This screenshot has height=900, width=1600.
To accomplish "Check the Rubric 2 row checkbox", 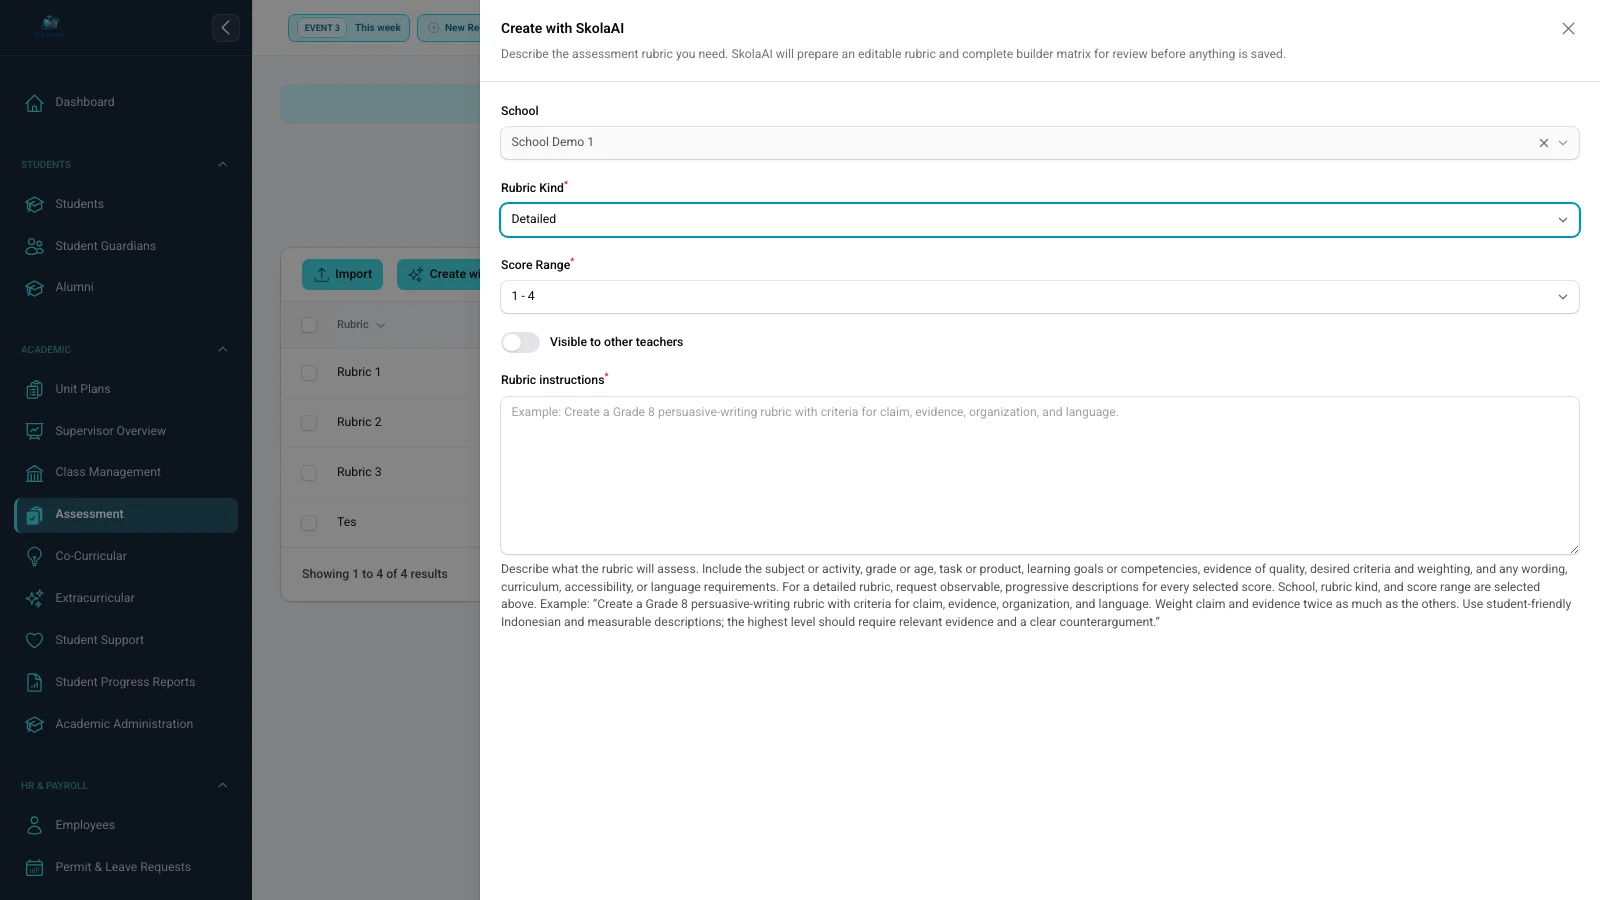I will [x=309, y=423].
